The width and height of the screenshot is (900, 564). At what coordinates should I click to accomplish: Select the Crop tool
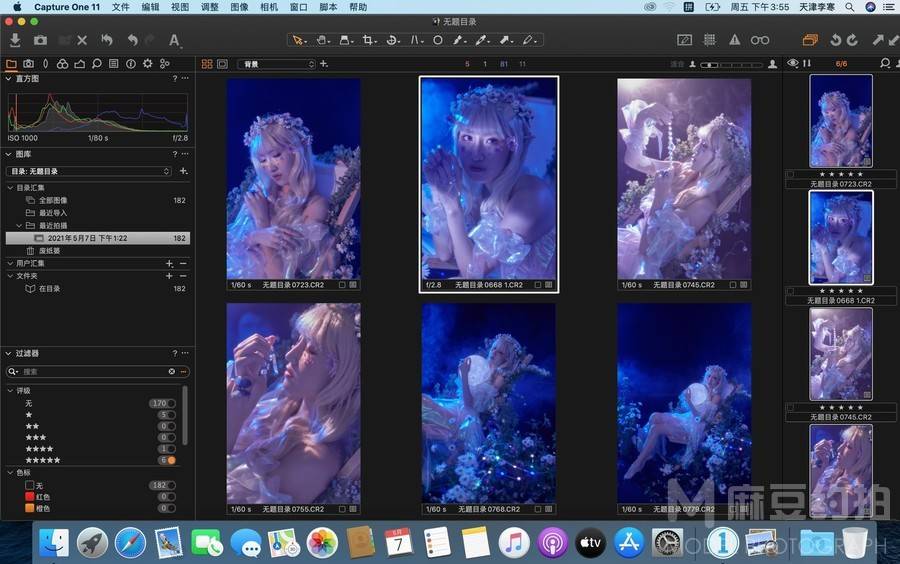pos(369,40)
